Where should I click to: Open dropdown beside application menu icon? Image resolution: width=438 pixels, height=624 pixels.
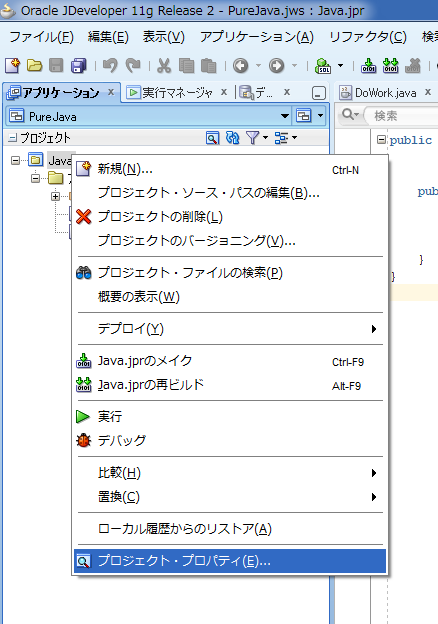pyautogui.click(x=321, y=116)
